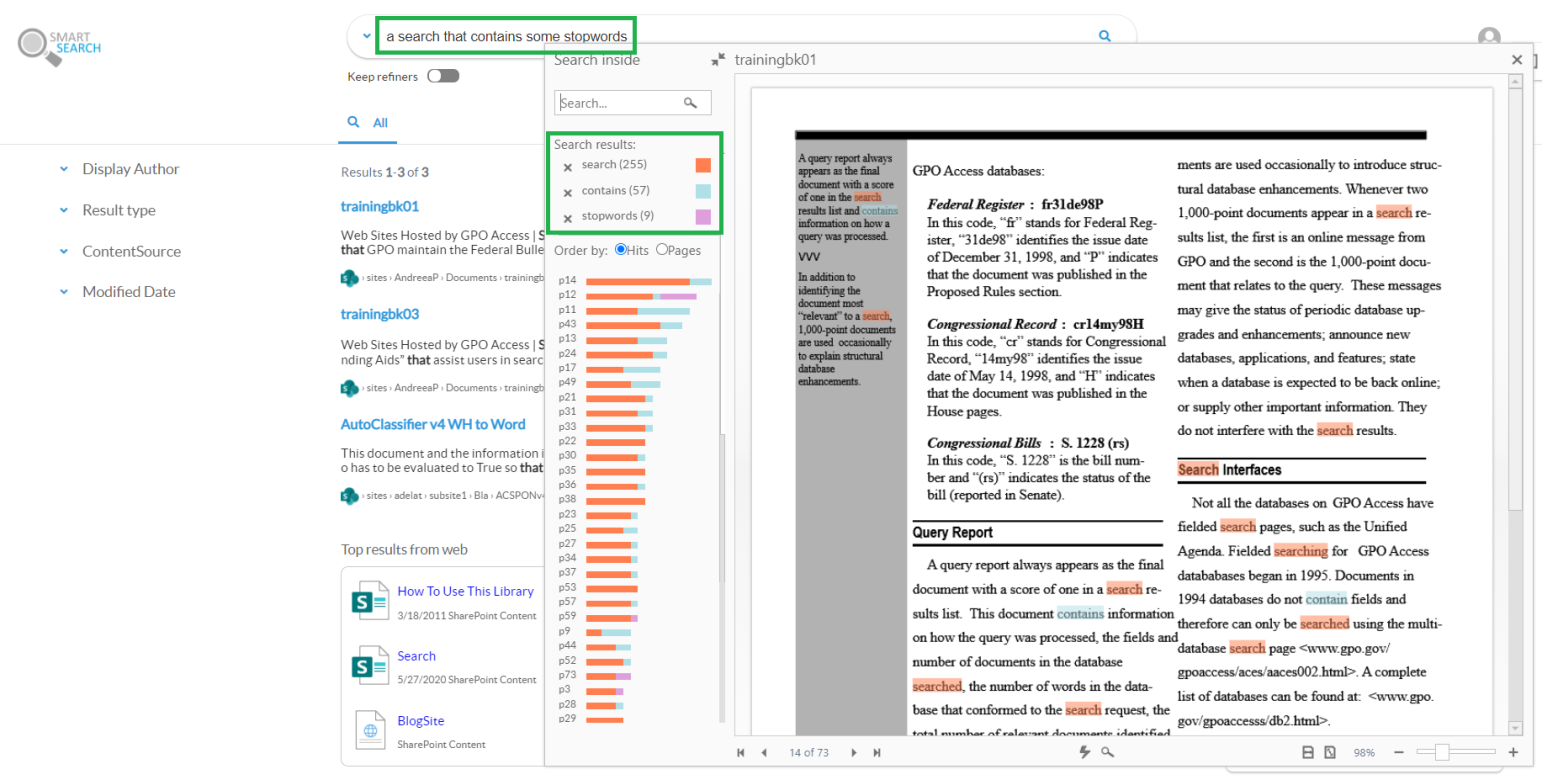Click the 'Results 1-3 of 3' count text
Screen dimensions: 1542x780
click(385, 172)
